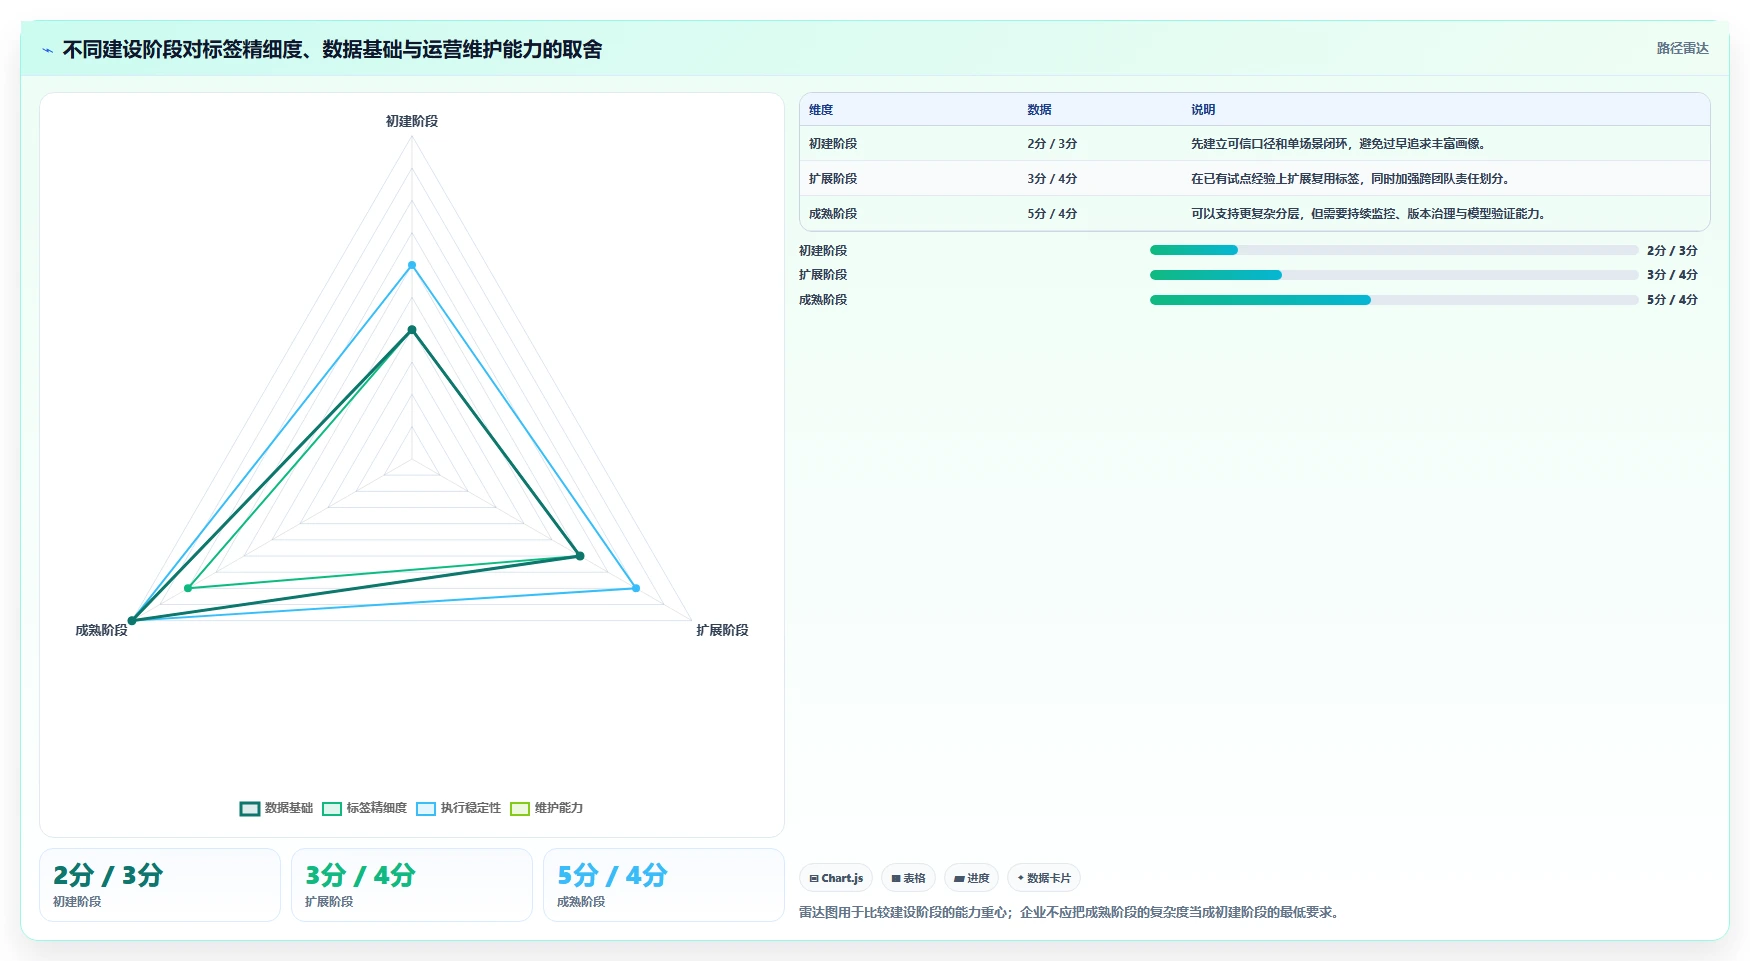
Task: Click the 2分 / 3分 初建阶段 stat card
Action: (160, 885)
